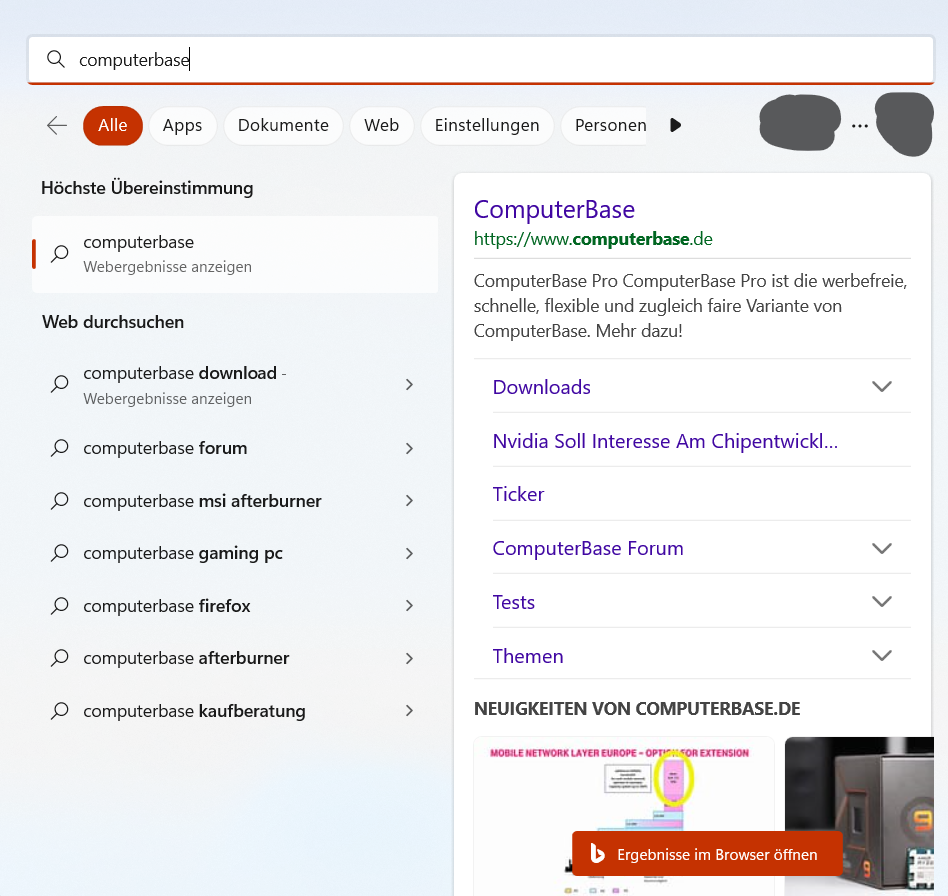The height and width of the screenshot is (896, 948).
Task: Open the three-dots options menu
Action: coord(860,126)
